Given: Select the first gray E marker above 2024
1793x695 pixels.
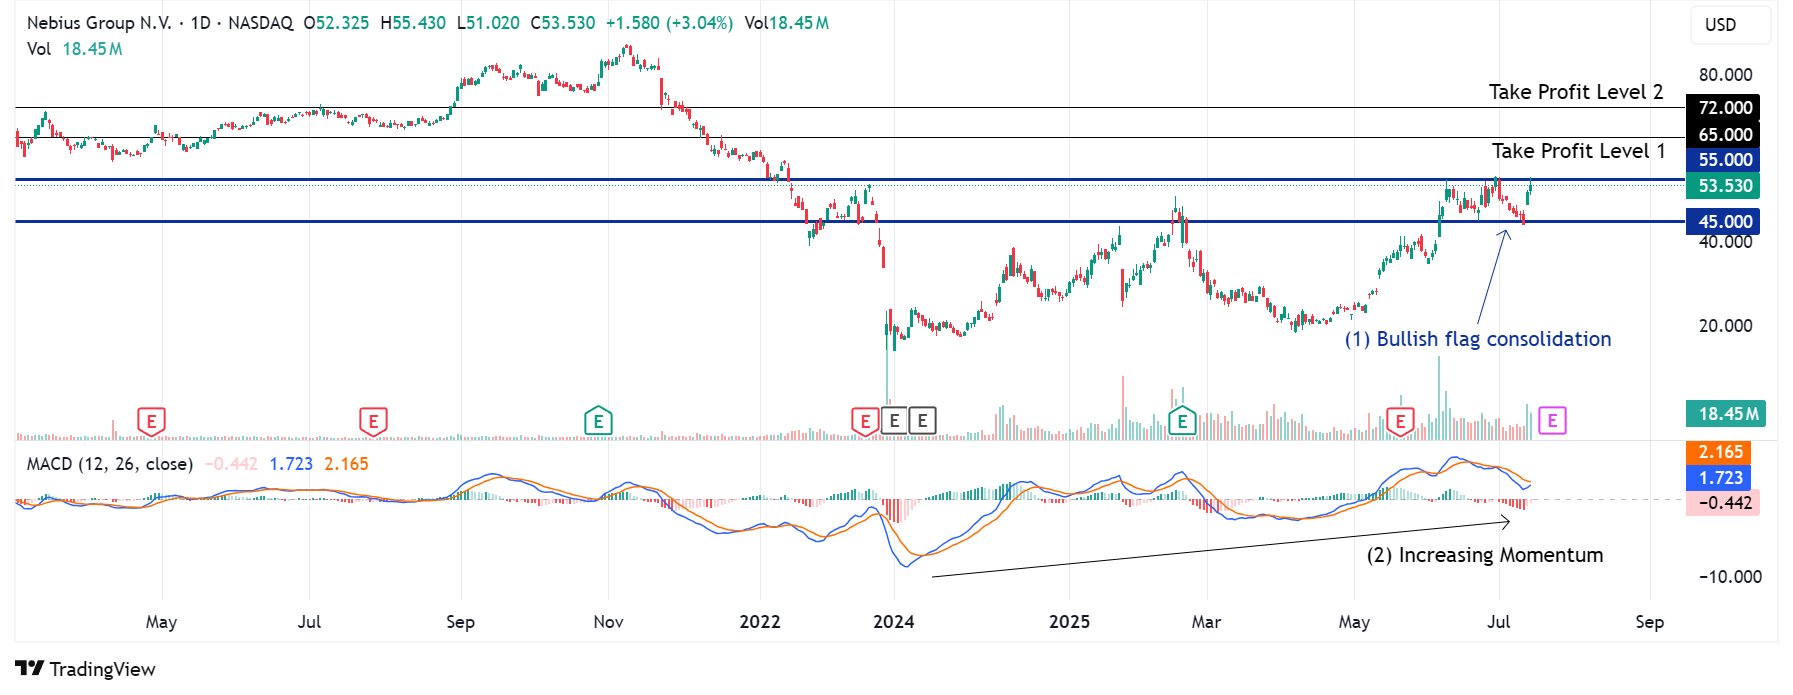Looking at the screenshot, I should click(x=894, y=421).
